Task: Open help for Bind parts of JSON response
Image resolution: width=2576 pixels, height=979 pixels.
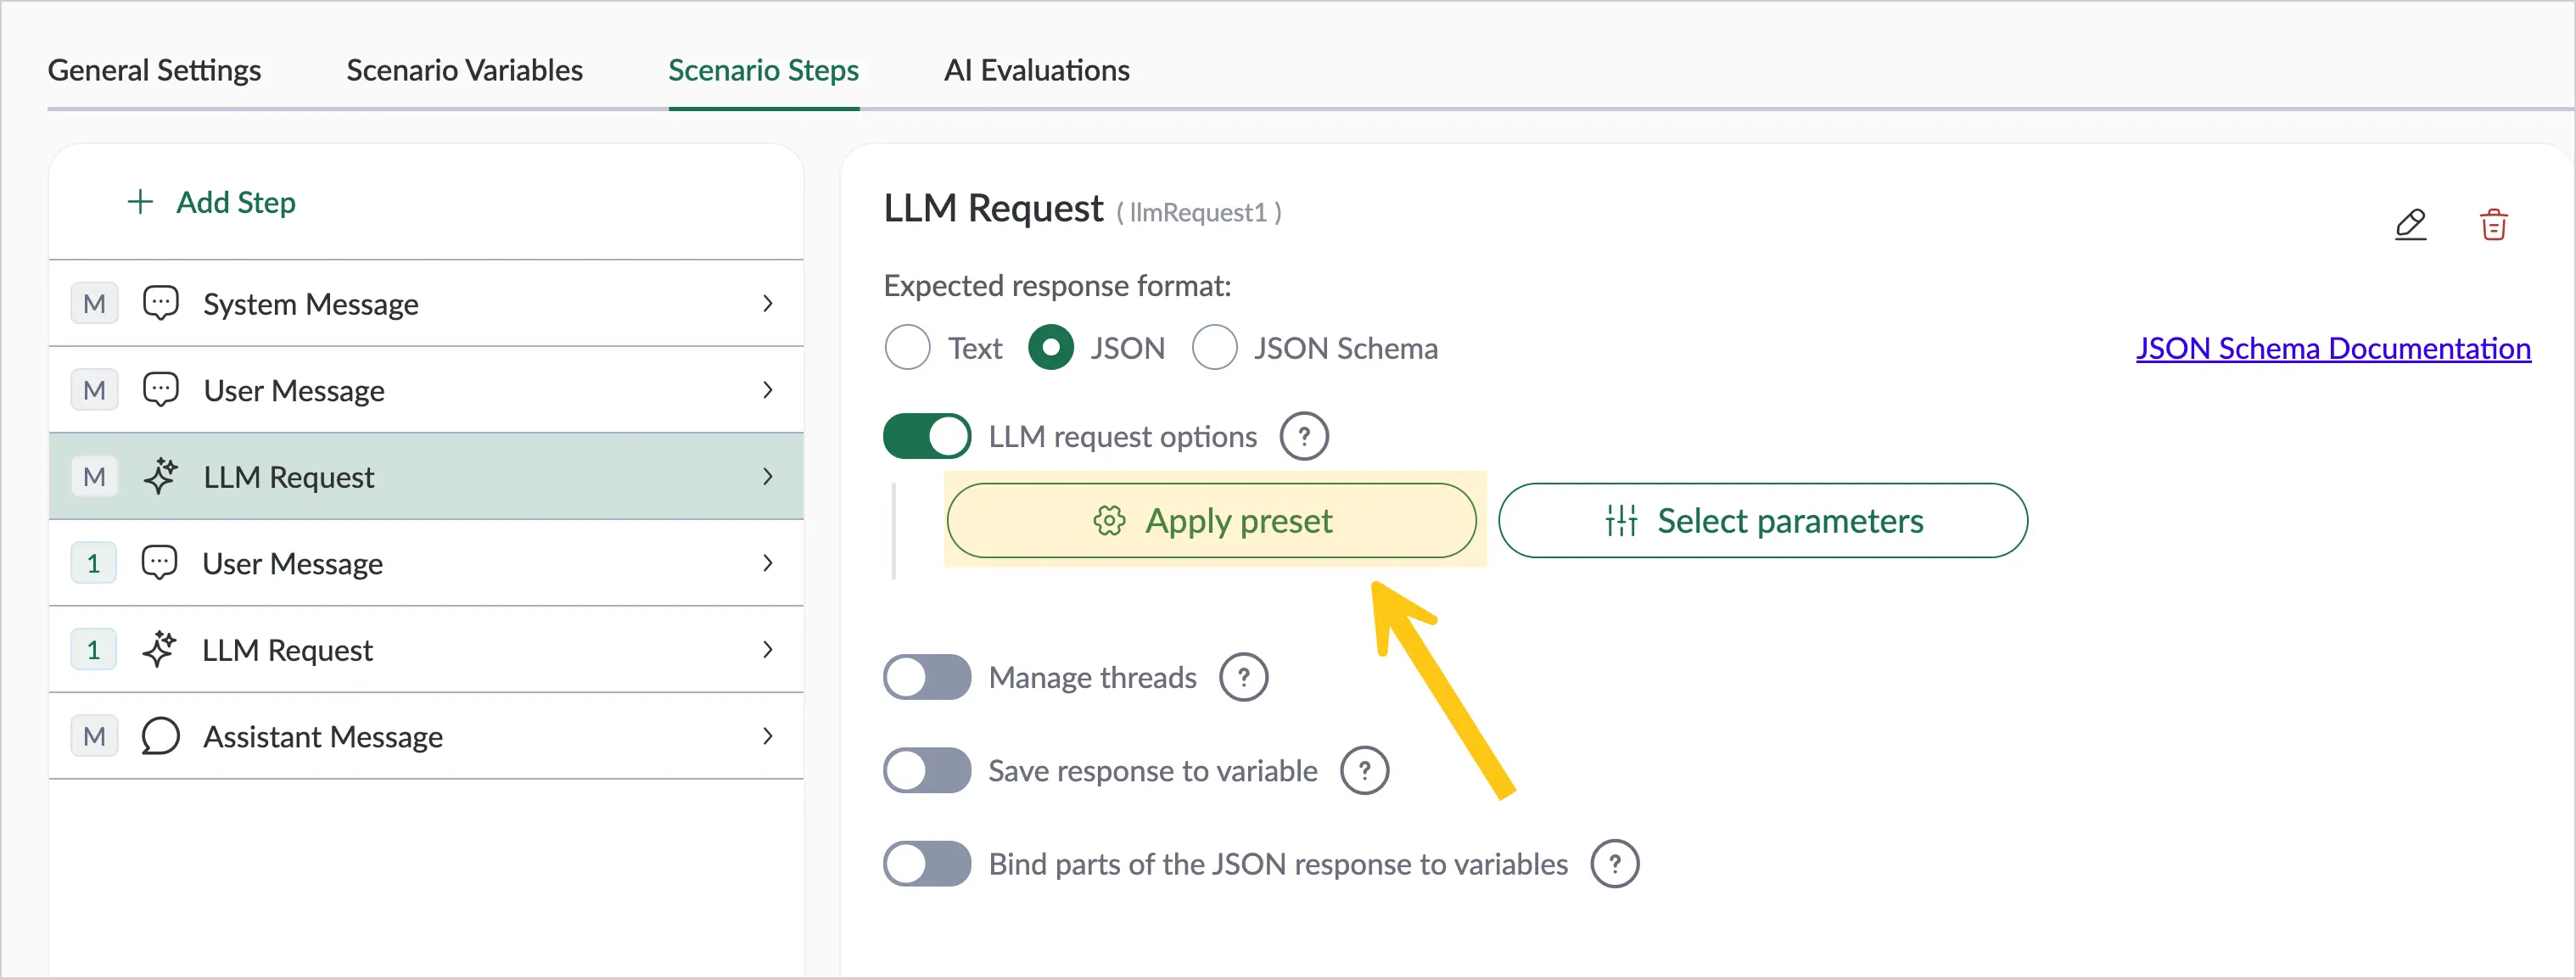Action: tap(1614, 863)
